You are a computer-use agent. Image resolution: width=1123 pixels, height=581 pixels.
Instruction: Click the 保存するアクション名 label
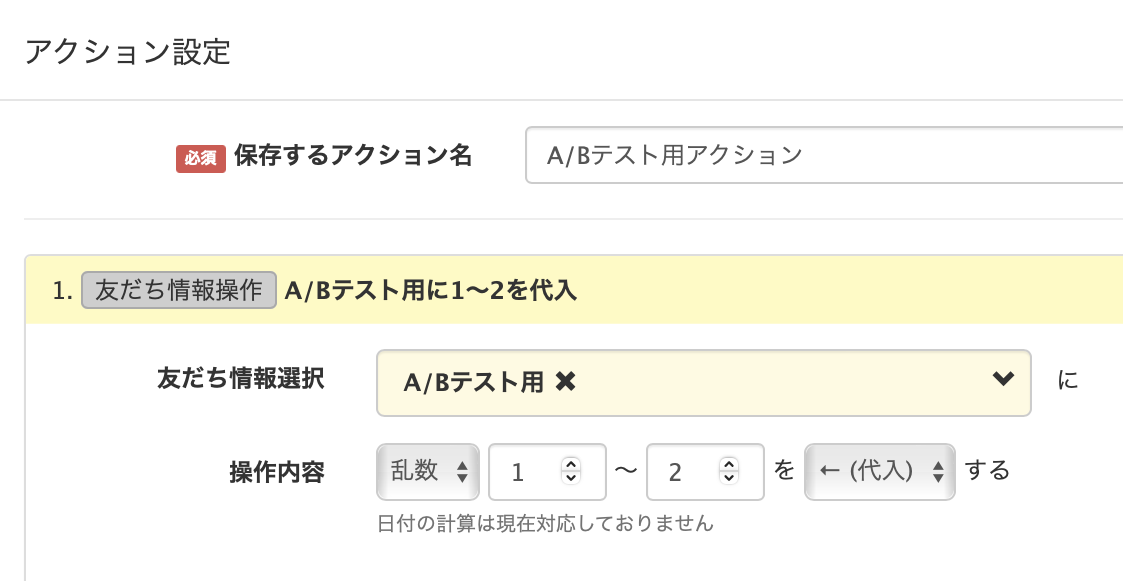352,156
